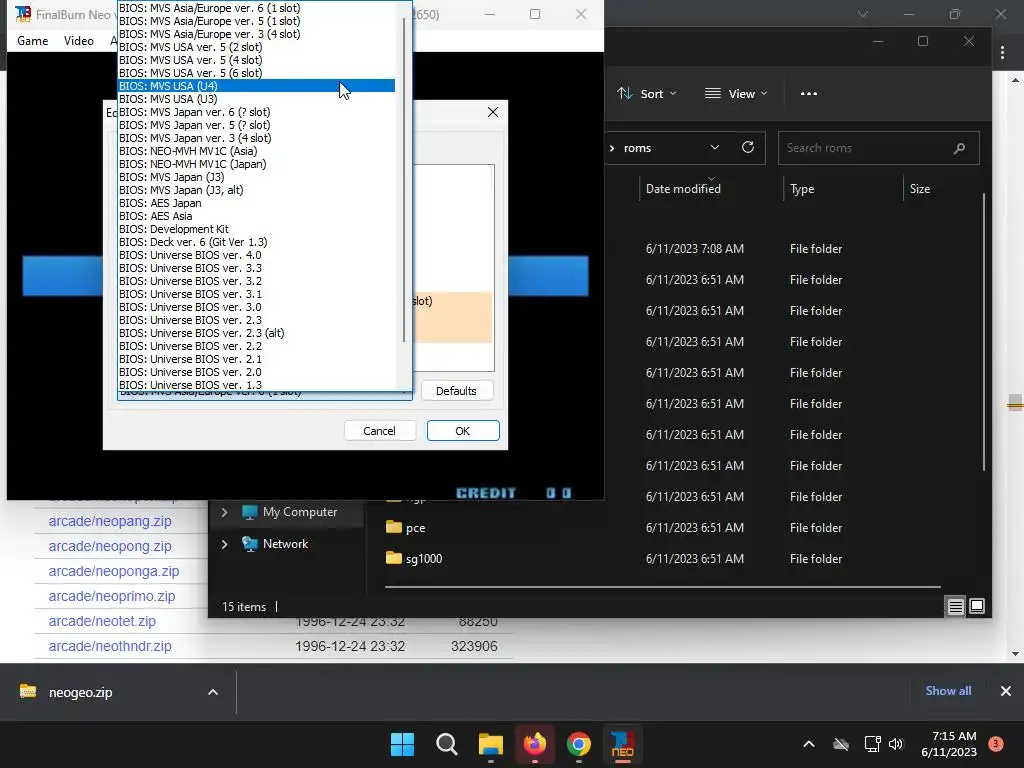
Task: Dismiss the downloads bar with X
Action: (1006, 691)
